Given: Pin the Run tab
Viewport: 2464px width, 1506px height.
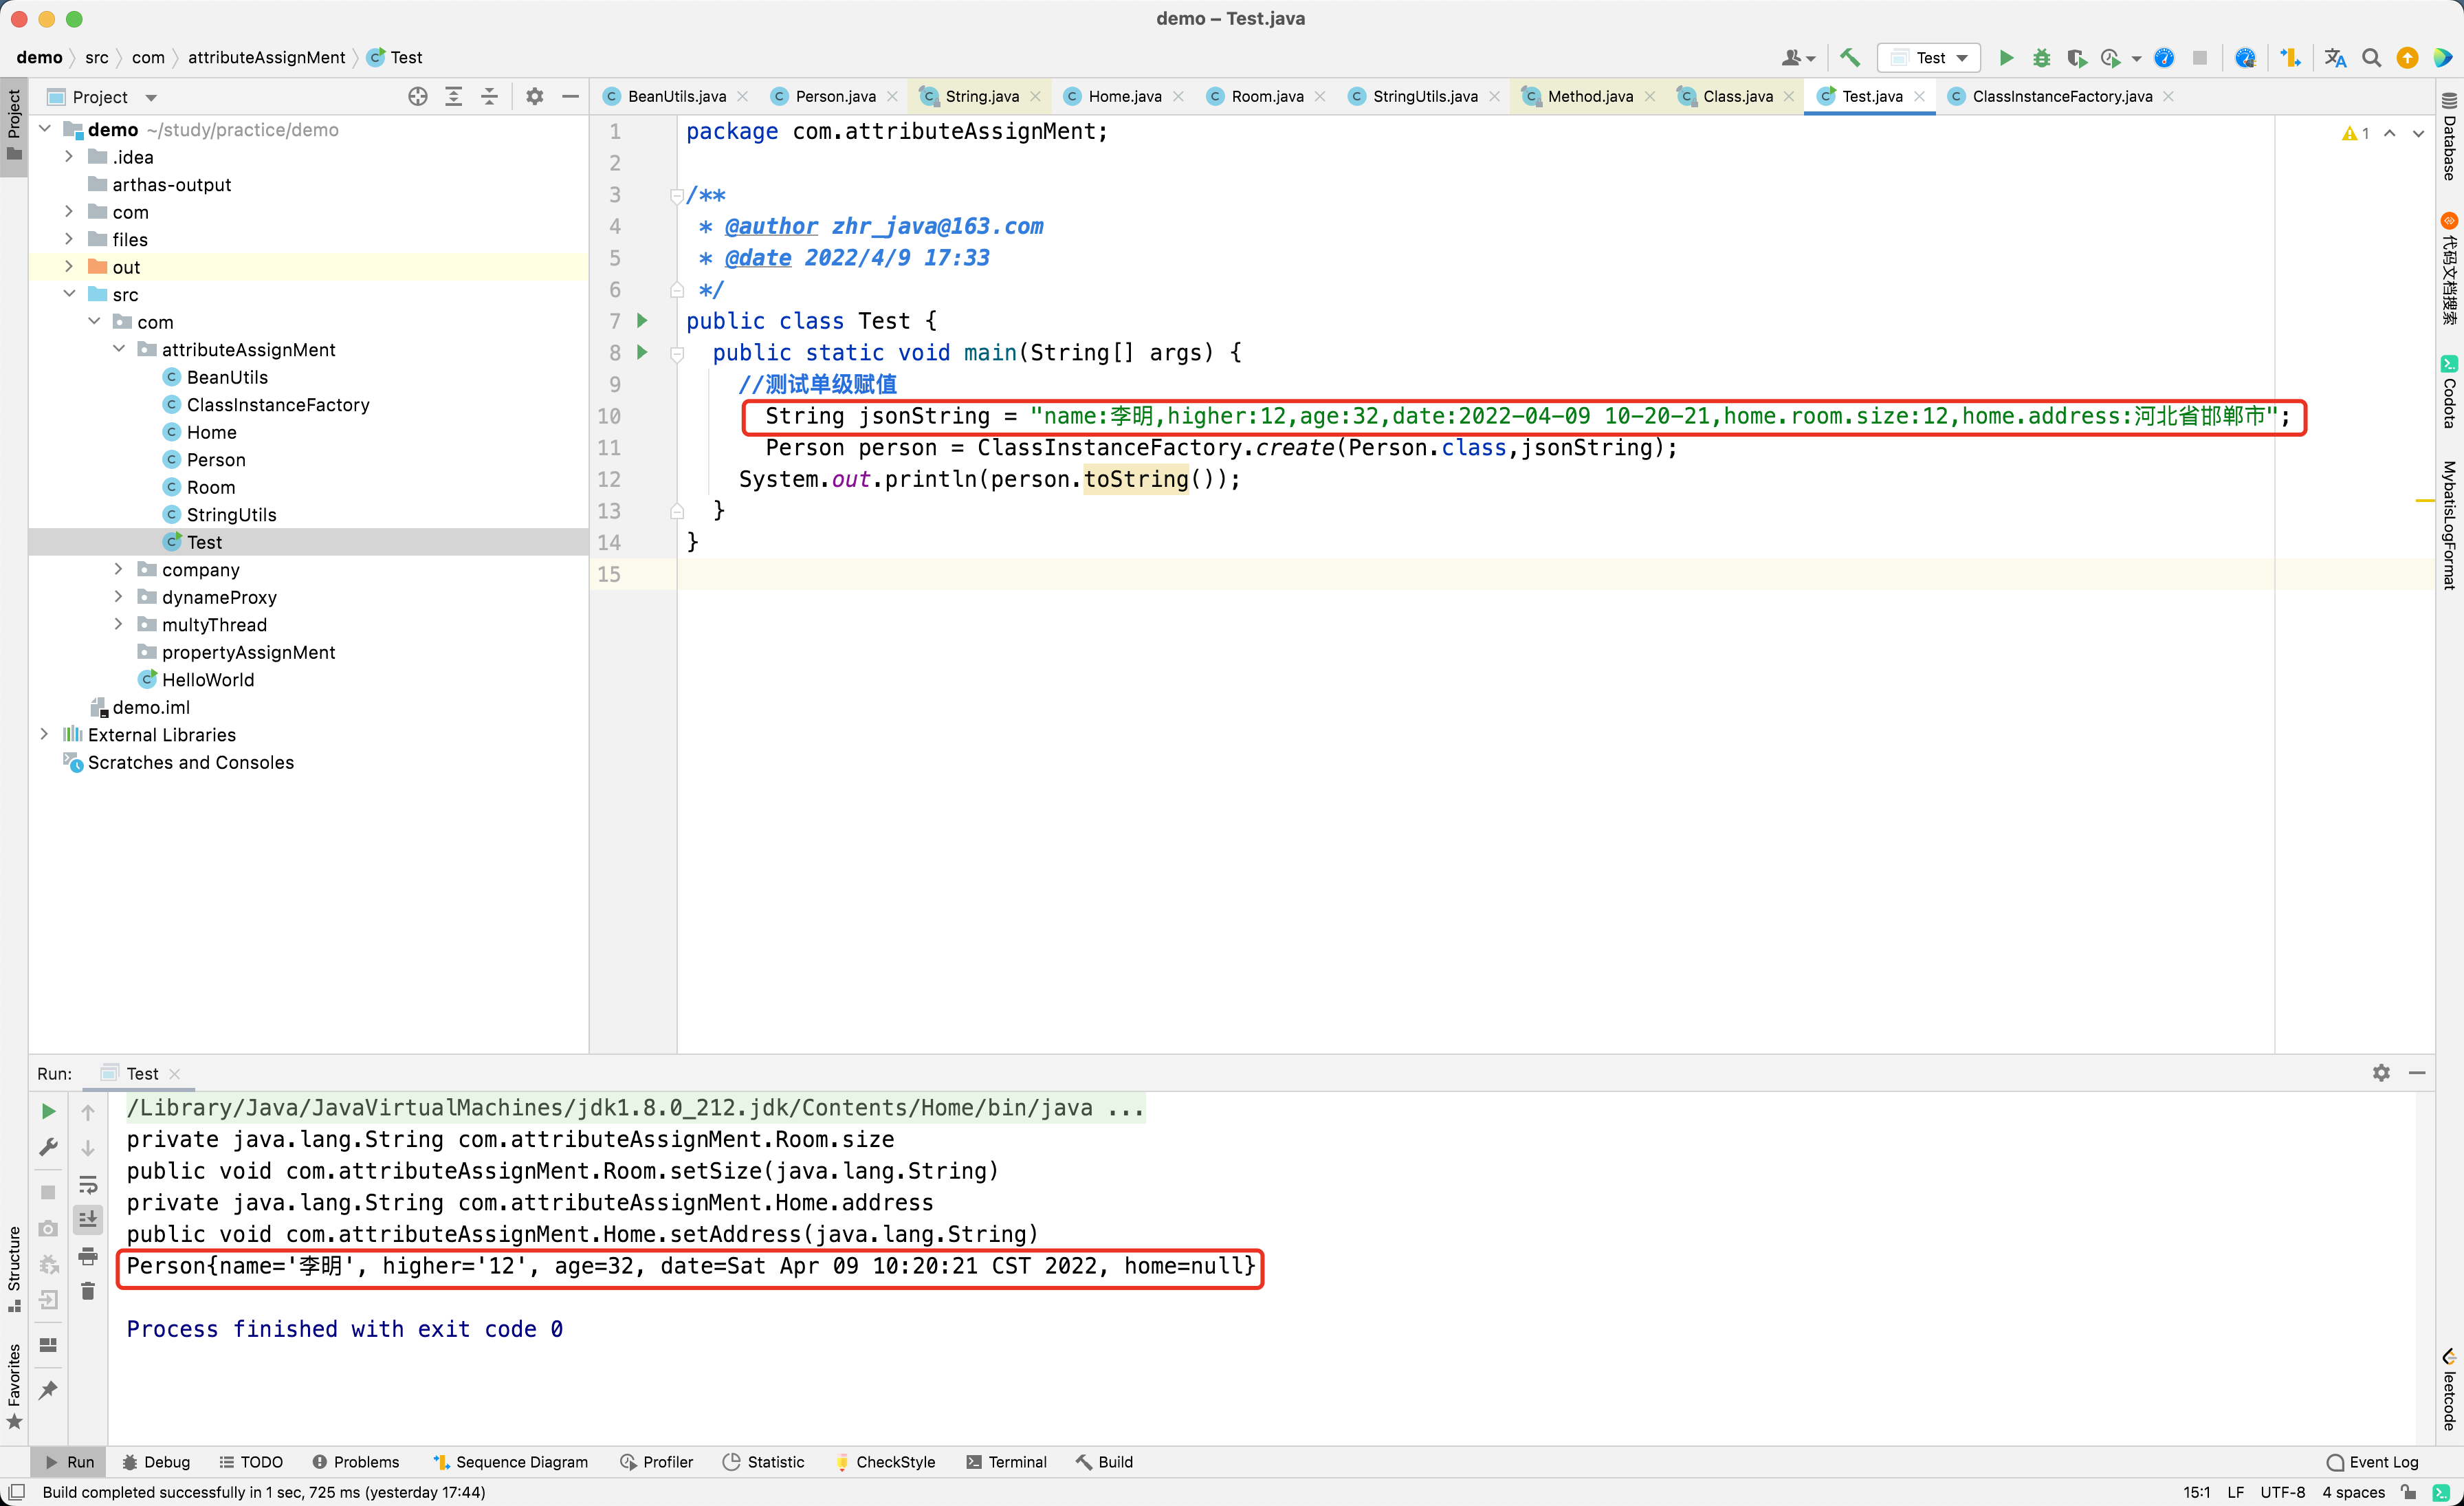Looking at the screenshot, I should (x=48, y=1389).
